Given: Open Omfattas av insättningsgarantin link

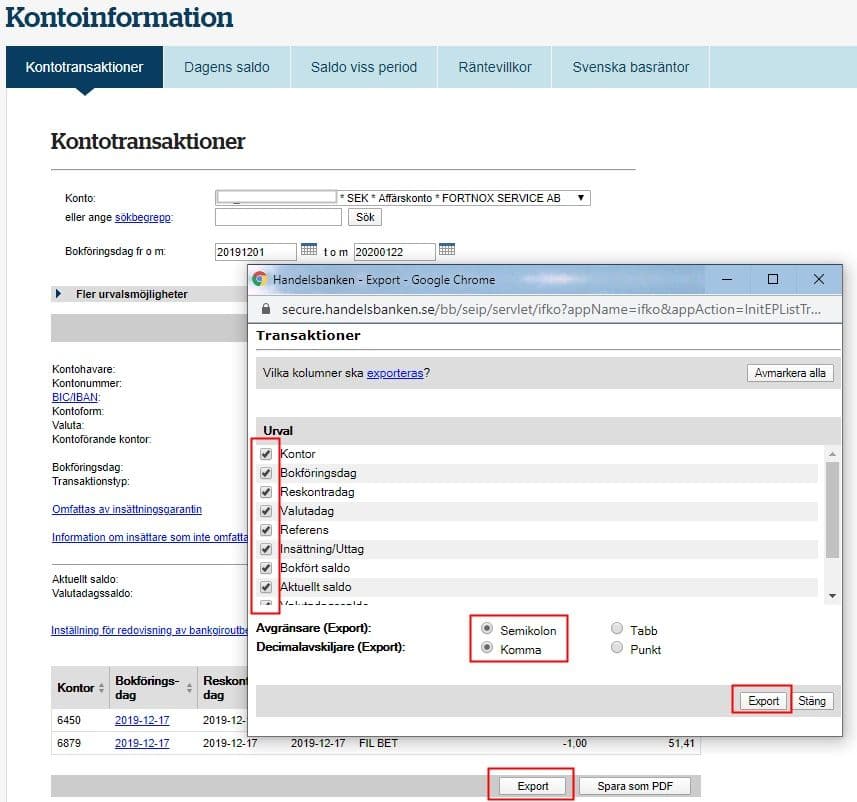Looking at the screenshot, I should coord(127,509).
